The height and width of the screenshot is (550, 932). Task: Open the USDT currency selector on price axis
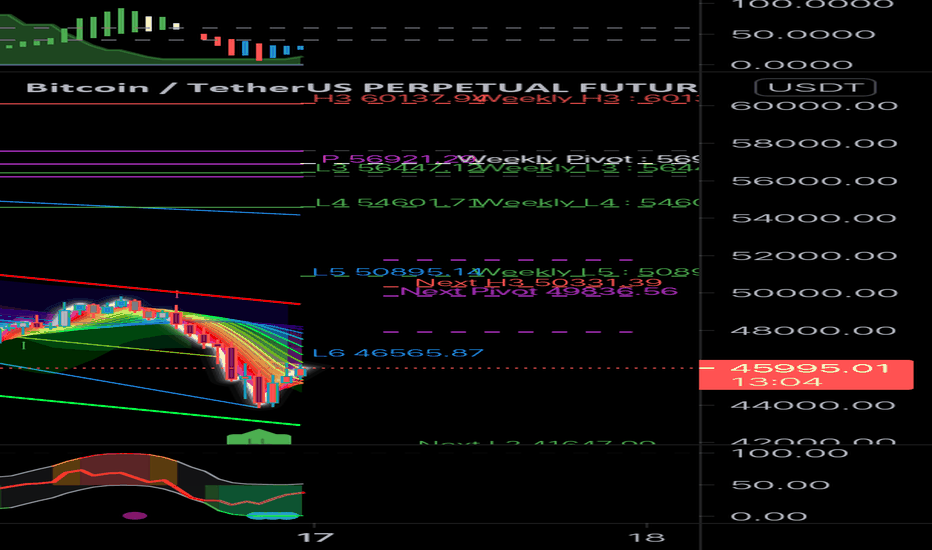[815, 87]
